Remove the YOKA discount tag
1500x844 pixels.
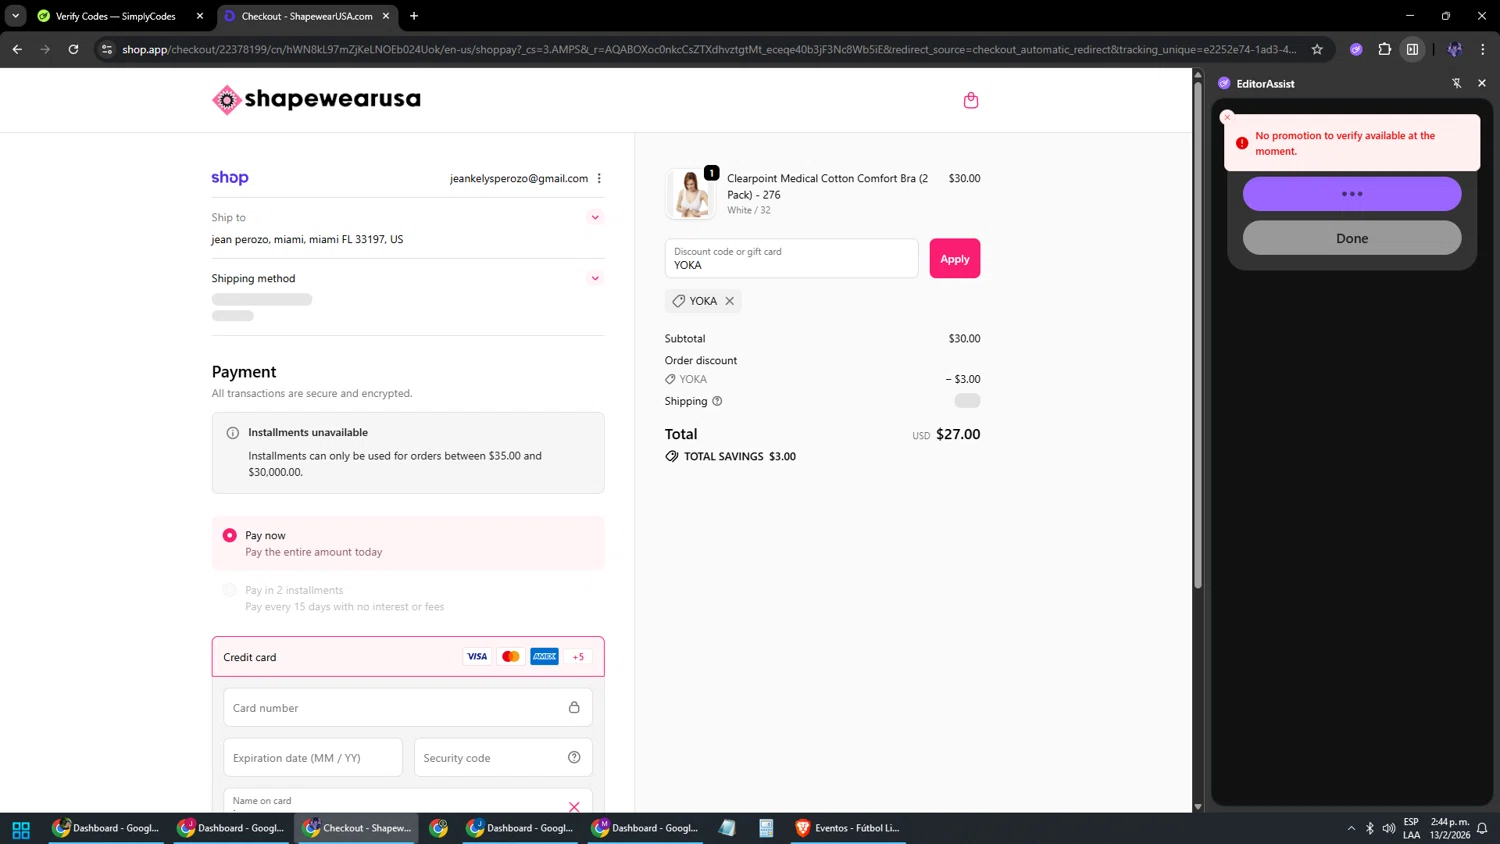click(730, 301)
